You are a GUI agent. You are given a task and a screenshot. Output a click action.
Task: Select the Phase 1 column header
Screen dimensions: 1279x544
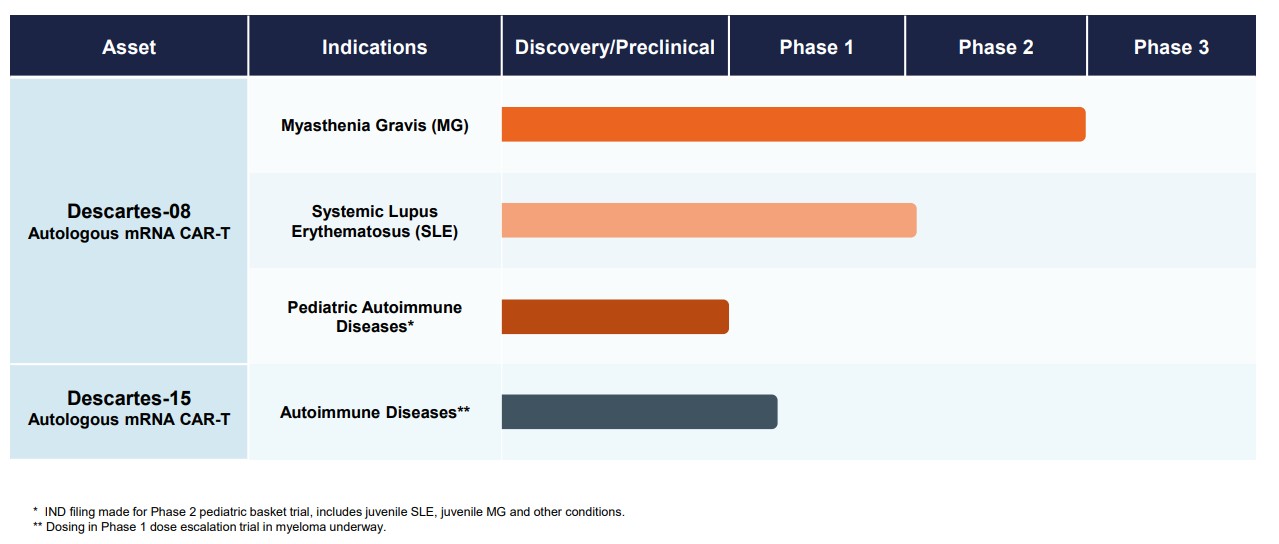point(817,47)
